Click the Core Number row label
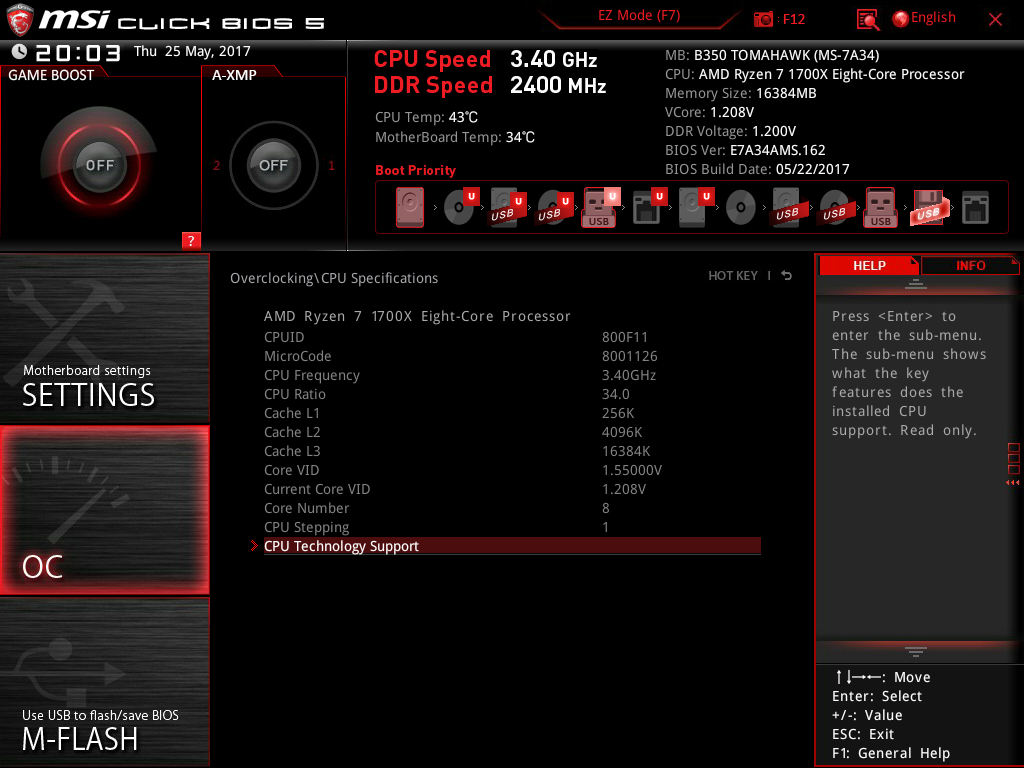The height and width of the screenshot is (768, 1024). tap(306, 508)
